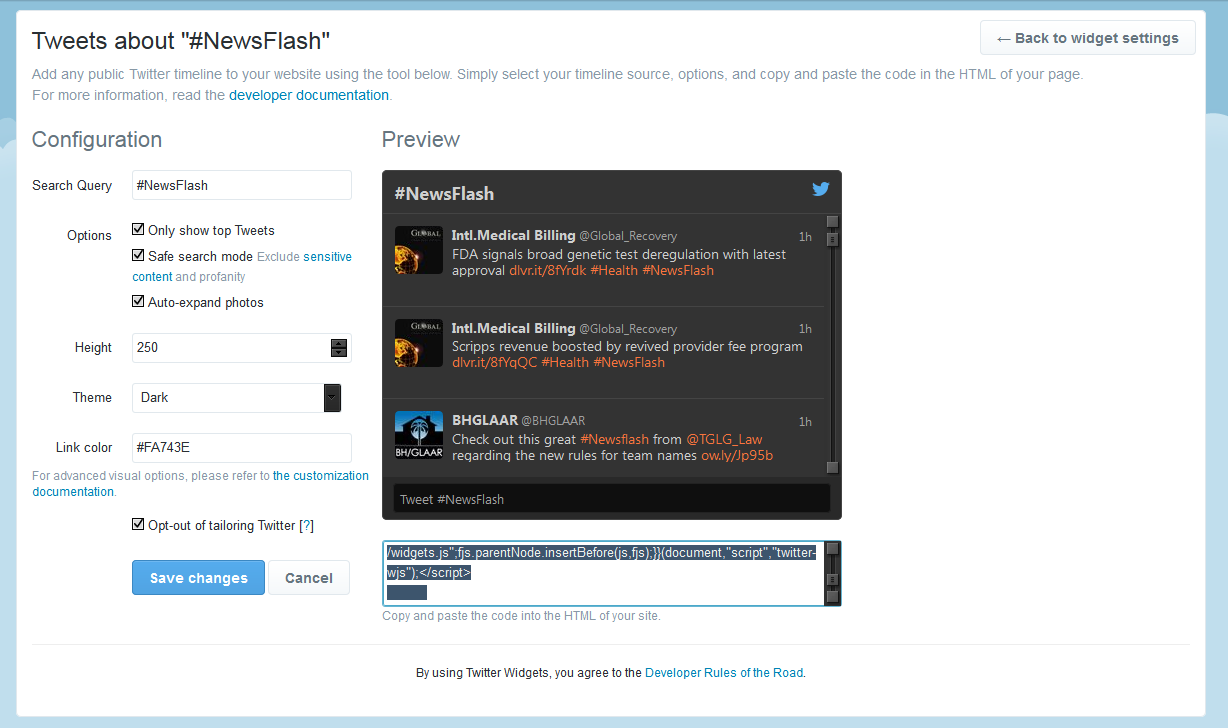Click the embed code scrollbar up arrow
Screen dimensions: 1228x728
coord(832,549)
